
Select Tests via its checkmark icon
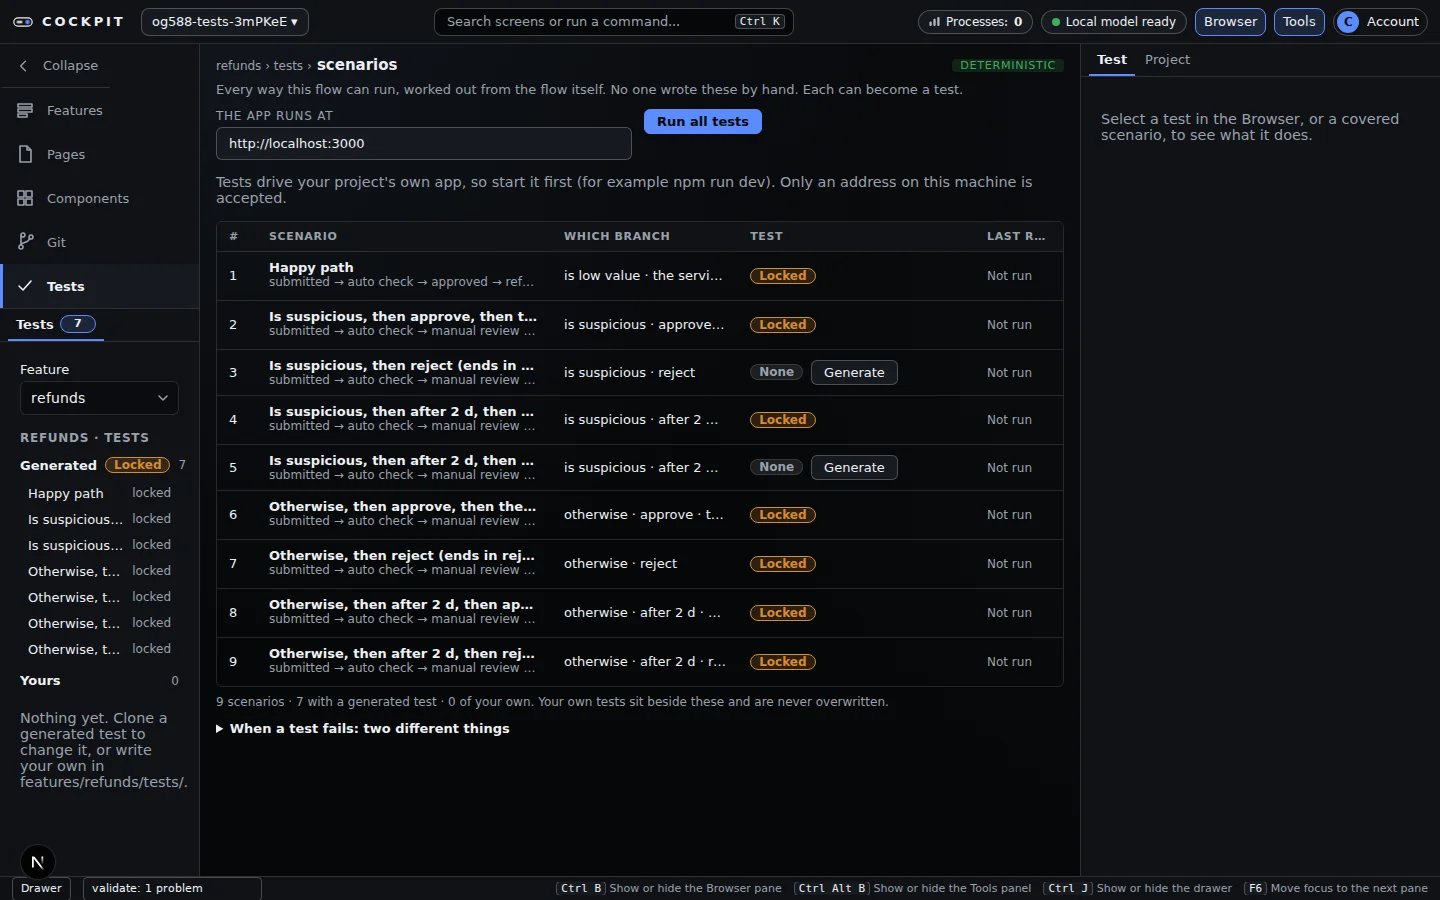[x=25, y=286]
